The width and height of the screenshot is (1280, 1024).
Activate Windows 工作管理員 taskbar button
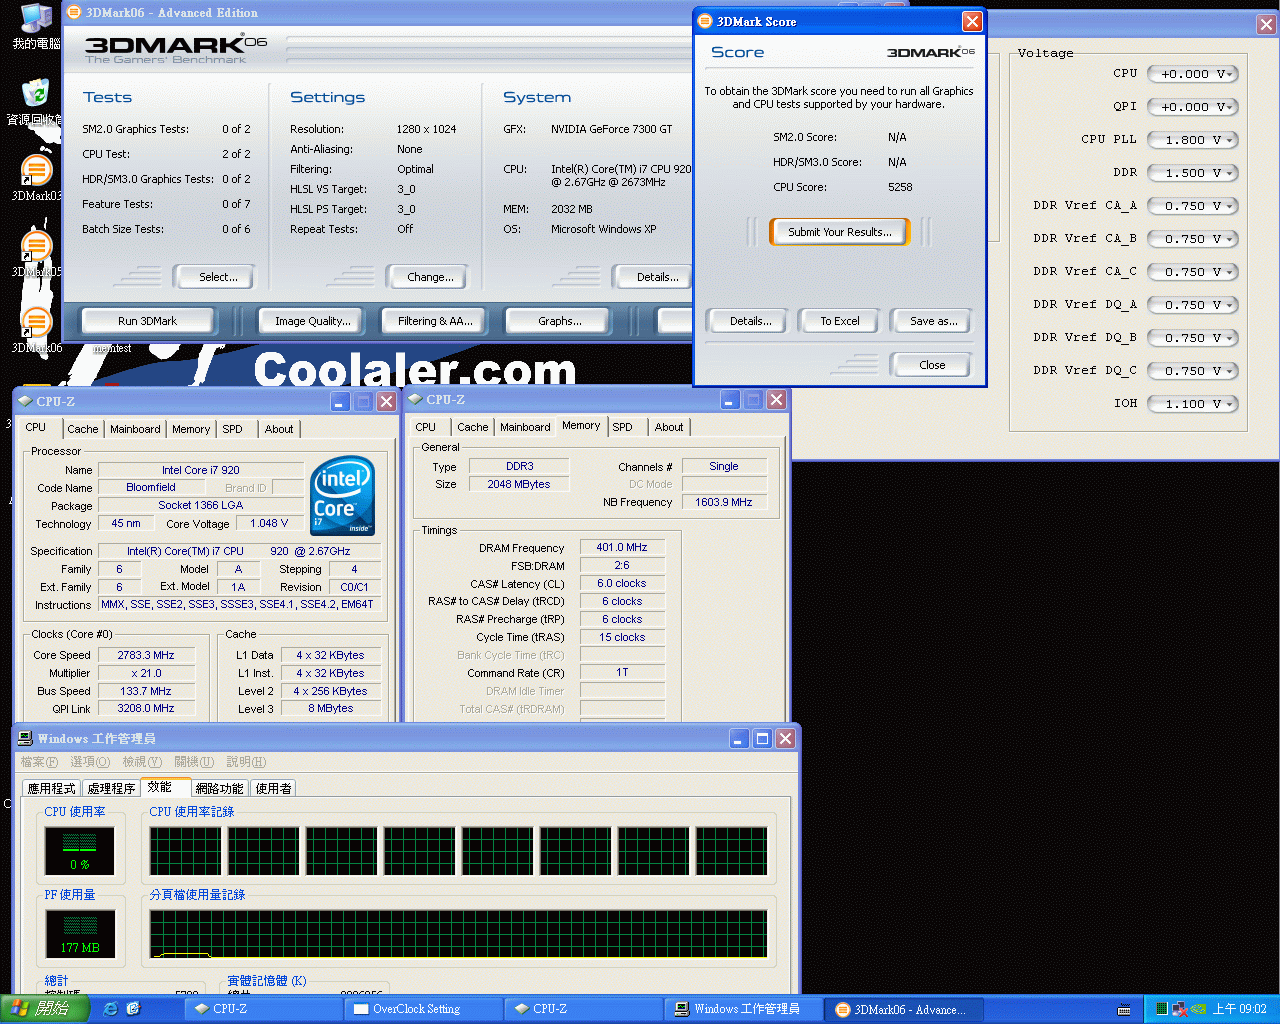(745, 1009)
